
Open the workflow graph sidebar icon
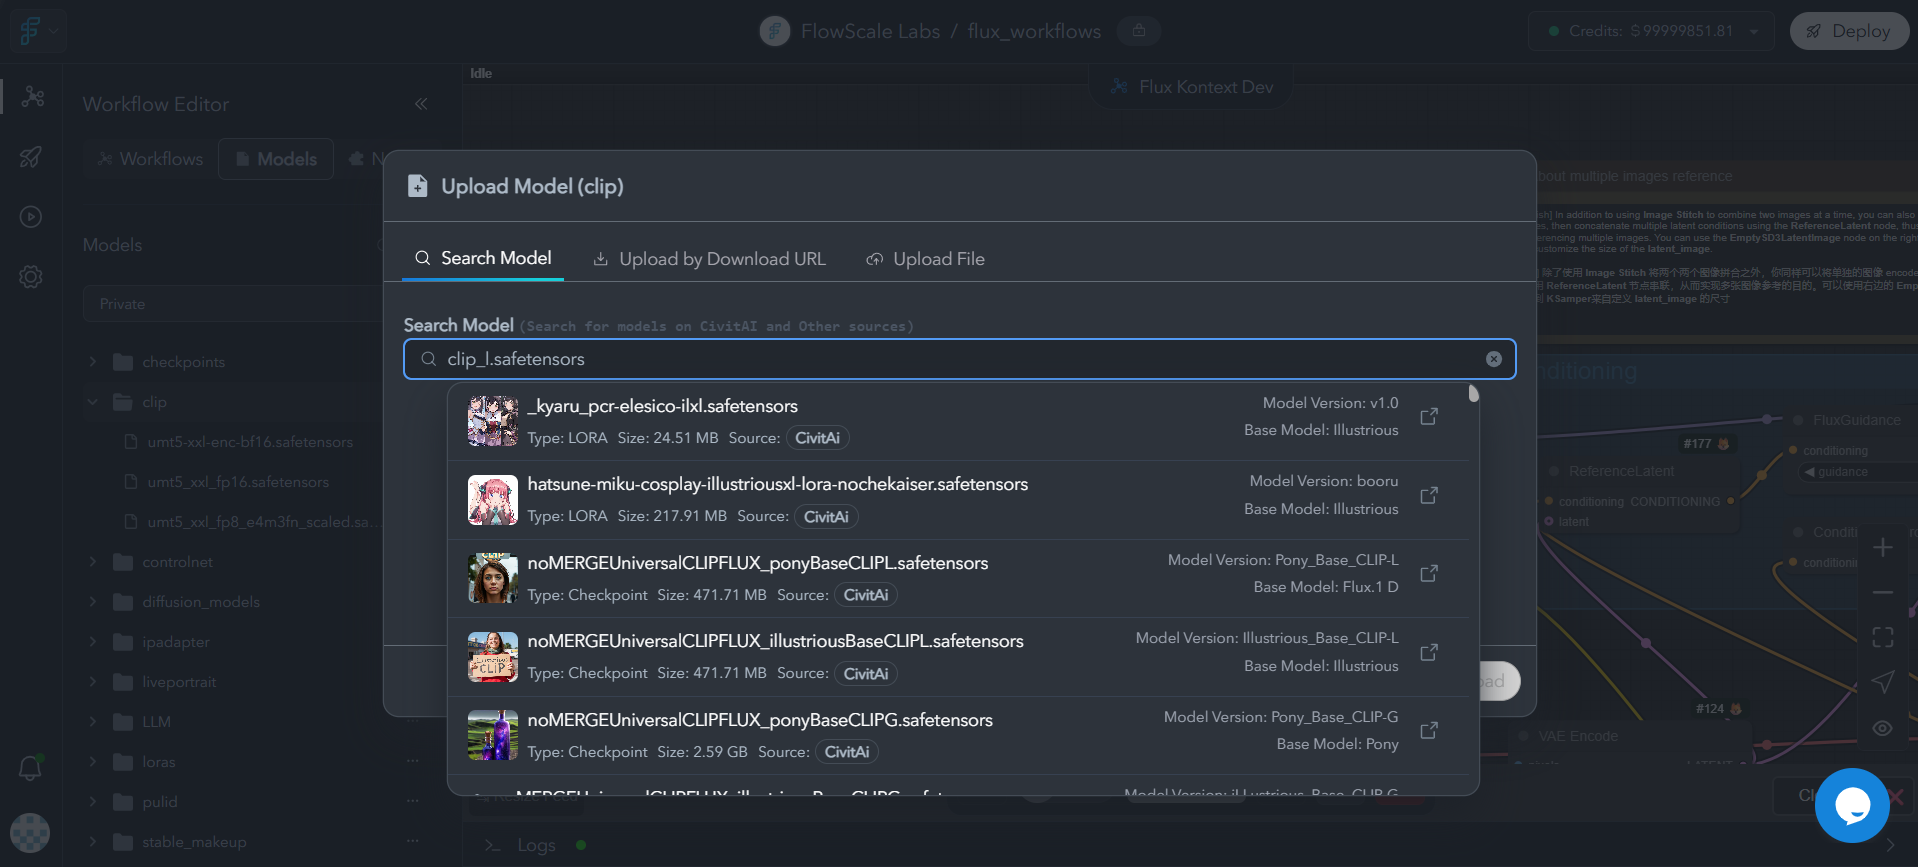[32, 96]
